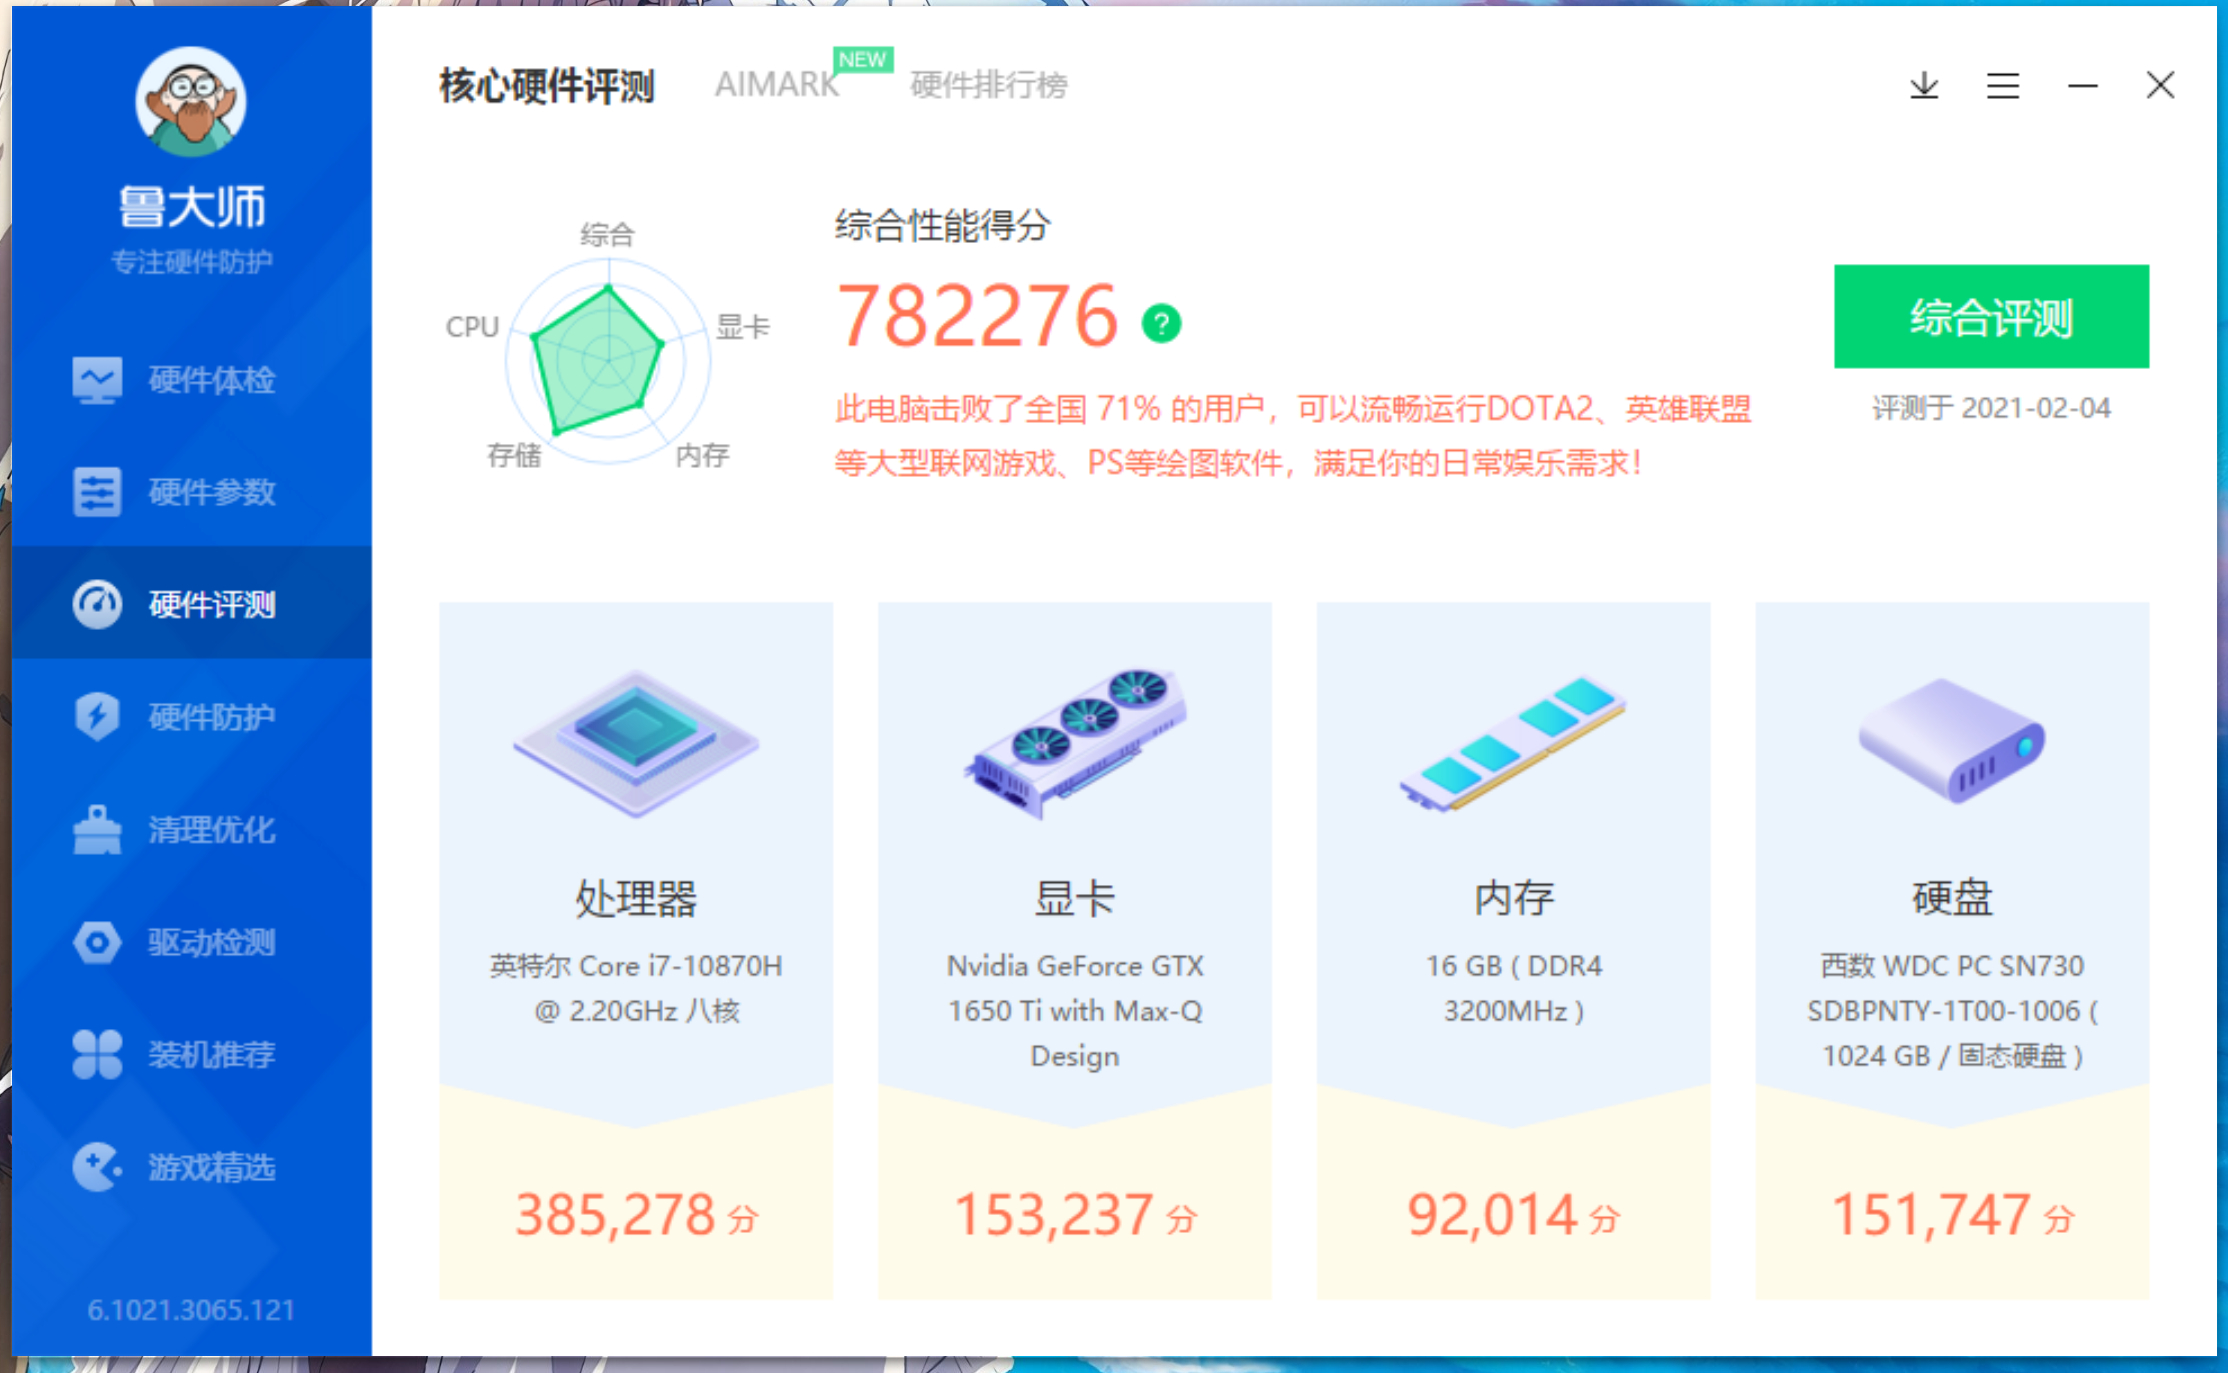Click the 显卡 card title

pos(1075,898)
